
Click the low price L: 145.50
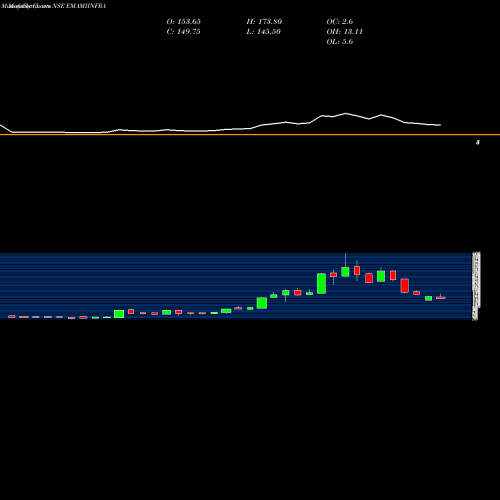tap(264, 32)
